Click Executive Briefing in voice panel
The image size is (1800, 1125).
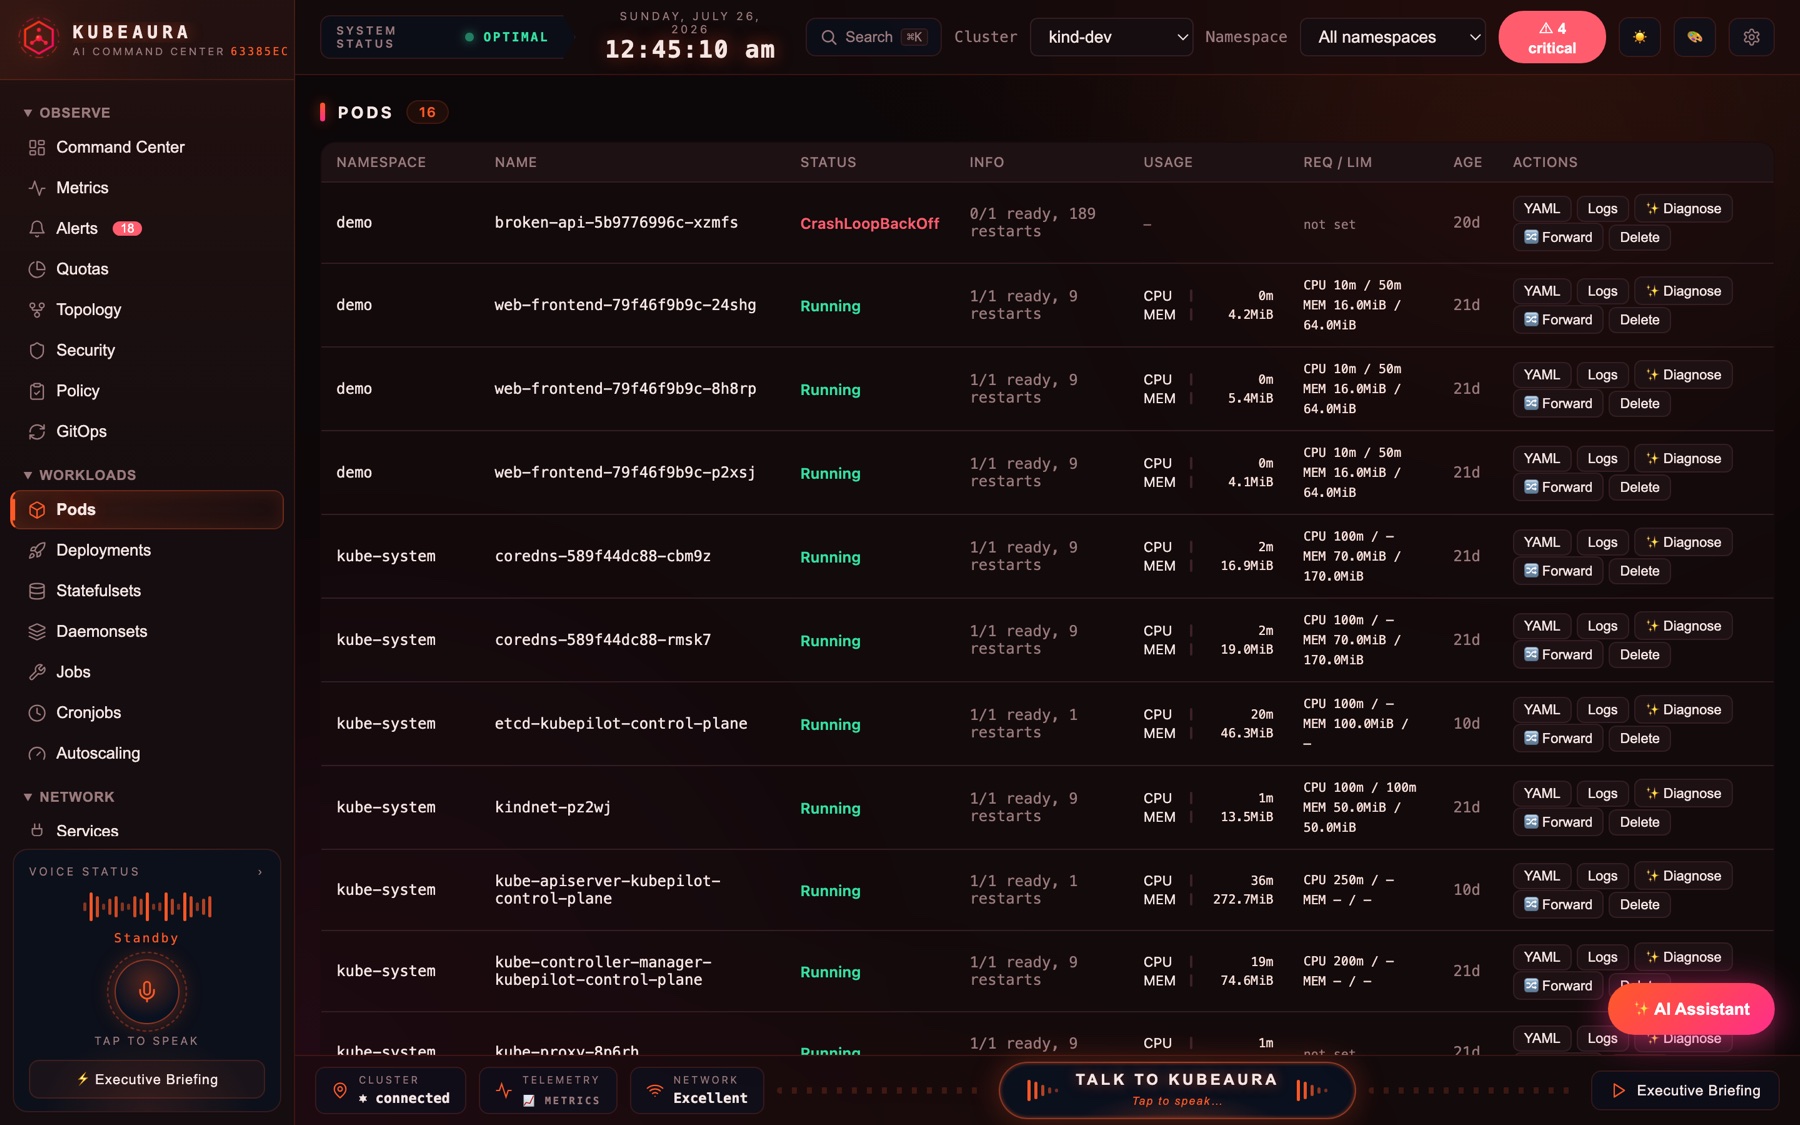click(x=147, y=1079)
